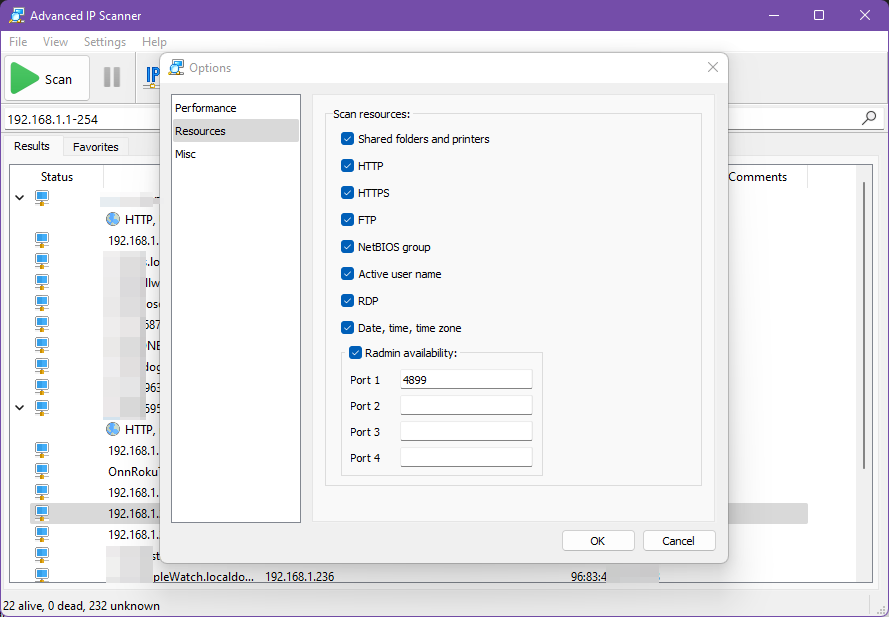
Task: Start scan with green Scan button
Action: tap(46, 78)
